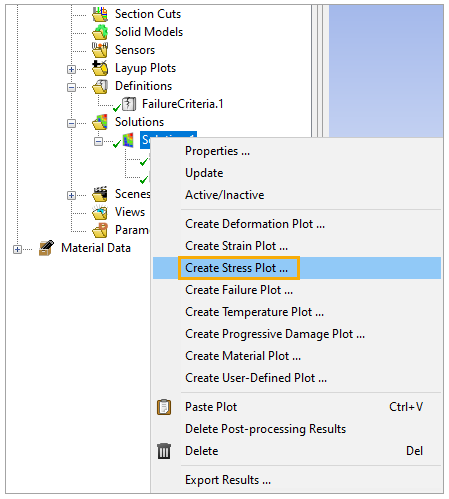Collapse the Definitions tree node
The height and width of the screenshot is (499, 449).
click(71, 87)
